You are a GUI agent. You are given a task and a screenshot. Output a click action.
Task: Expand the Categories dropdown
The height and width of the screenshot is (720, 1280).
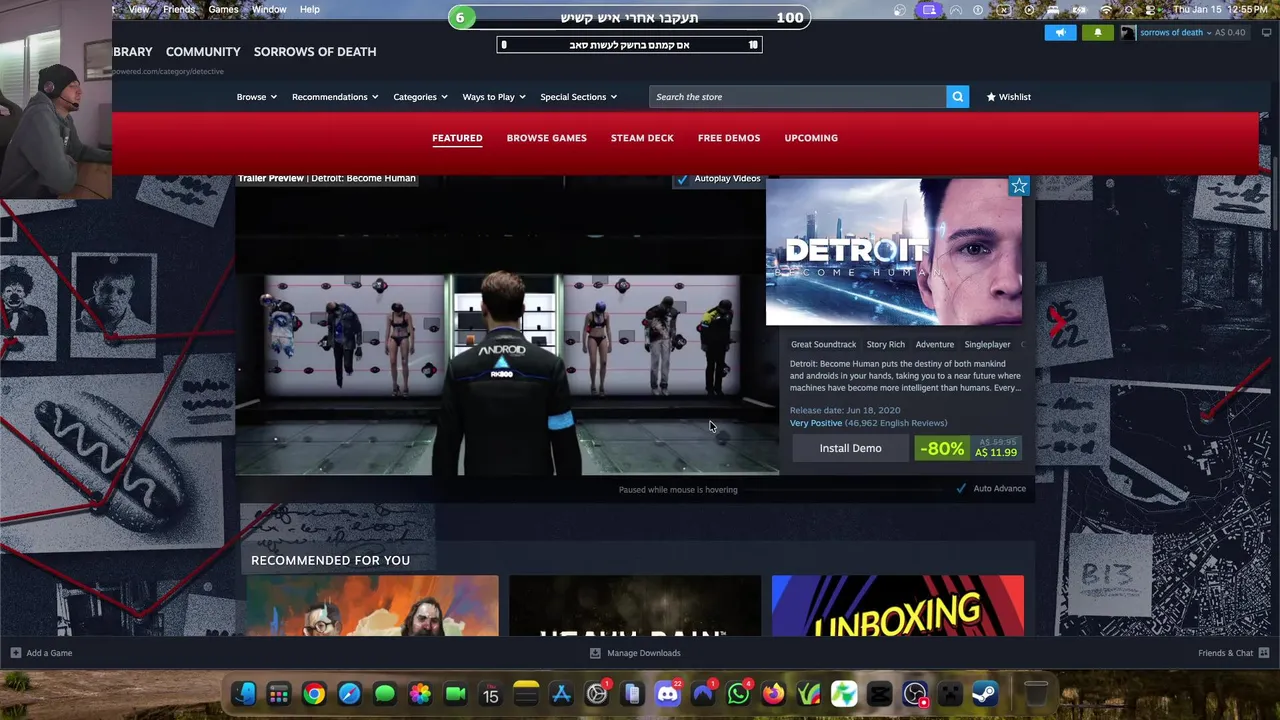420,97
